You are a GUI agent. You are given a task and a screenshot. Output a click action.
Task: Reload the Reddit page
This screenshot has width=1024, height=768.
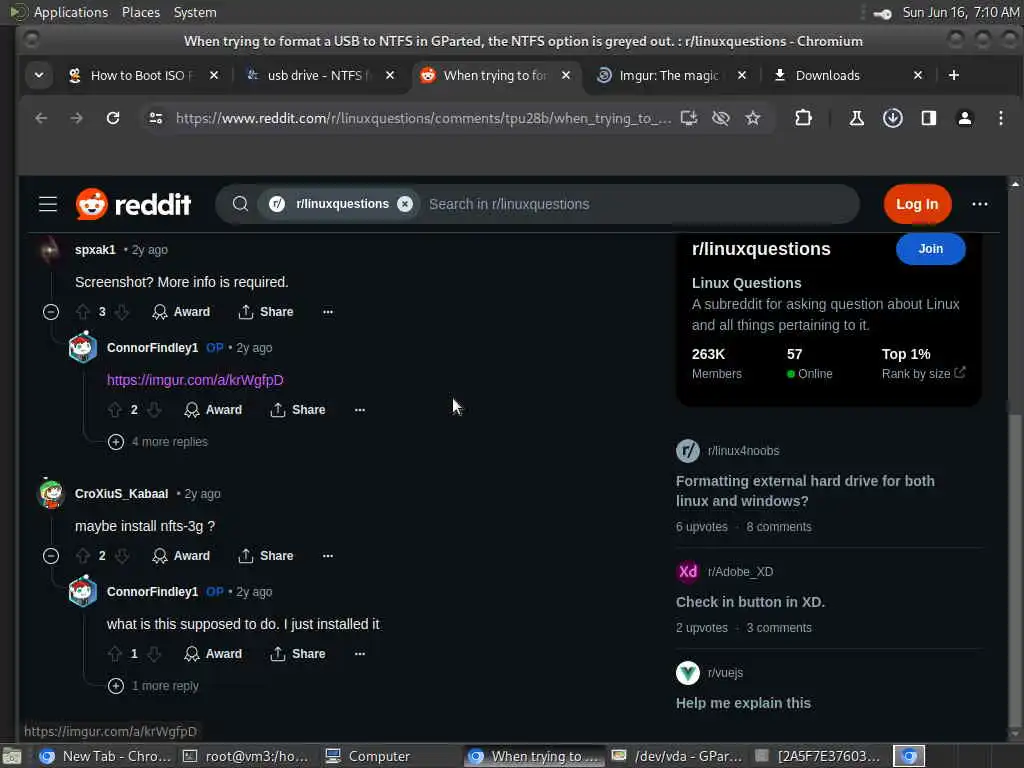point(113,118)
